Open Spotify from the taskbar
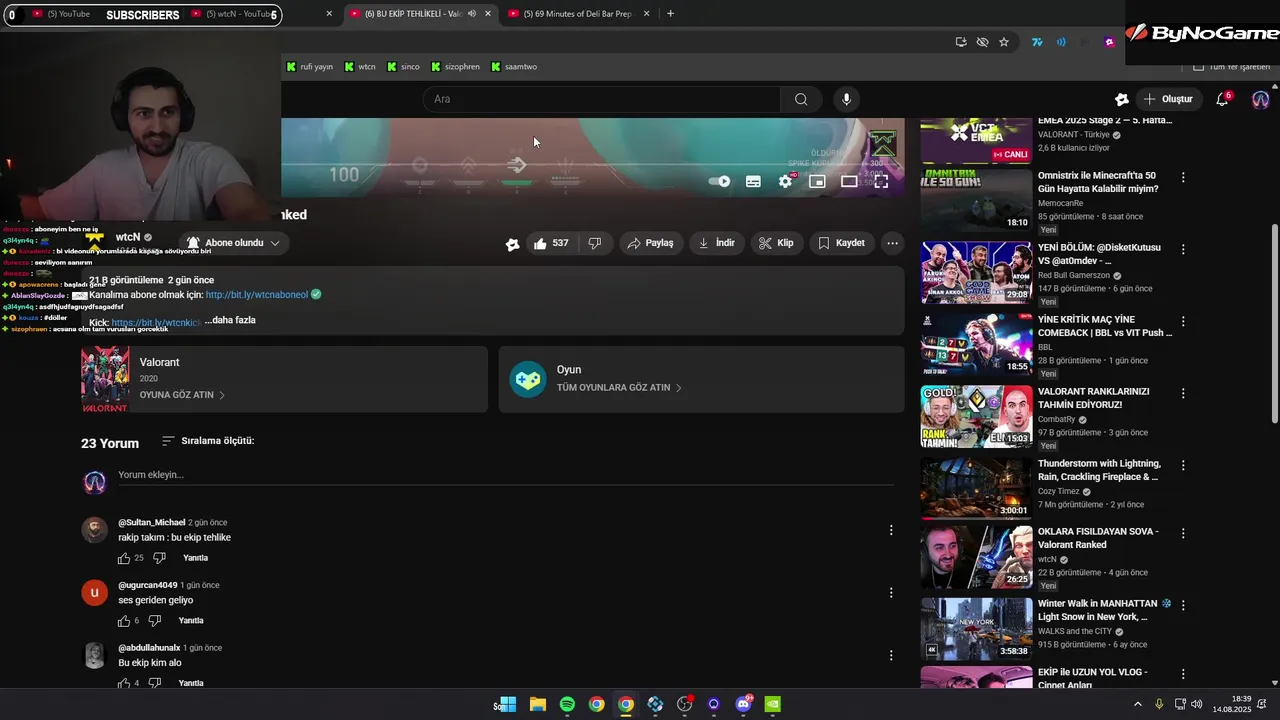The image size is (1280, 720). tap(567, 704)
